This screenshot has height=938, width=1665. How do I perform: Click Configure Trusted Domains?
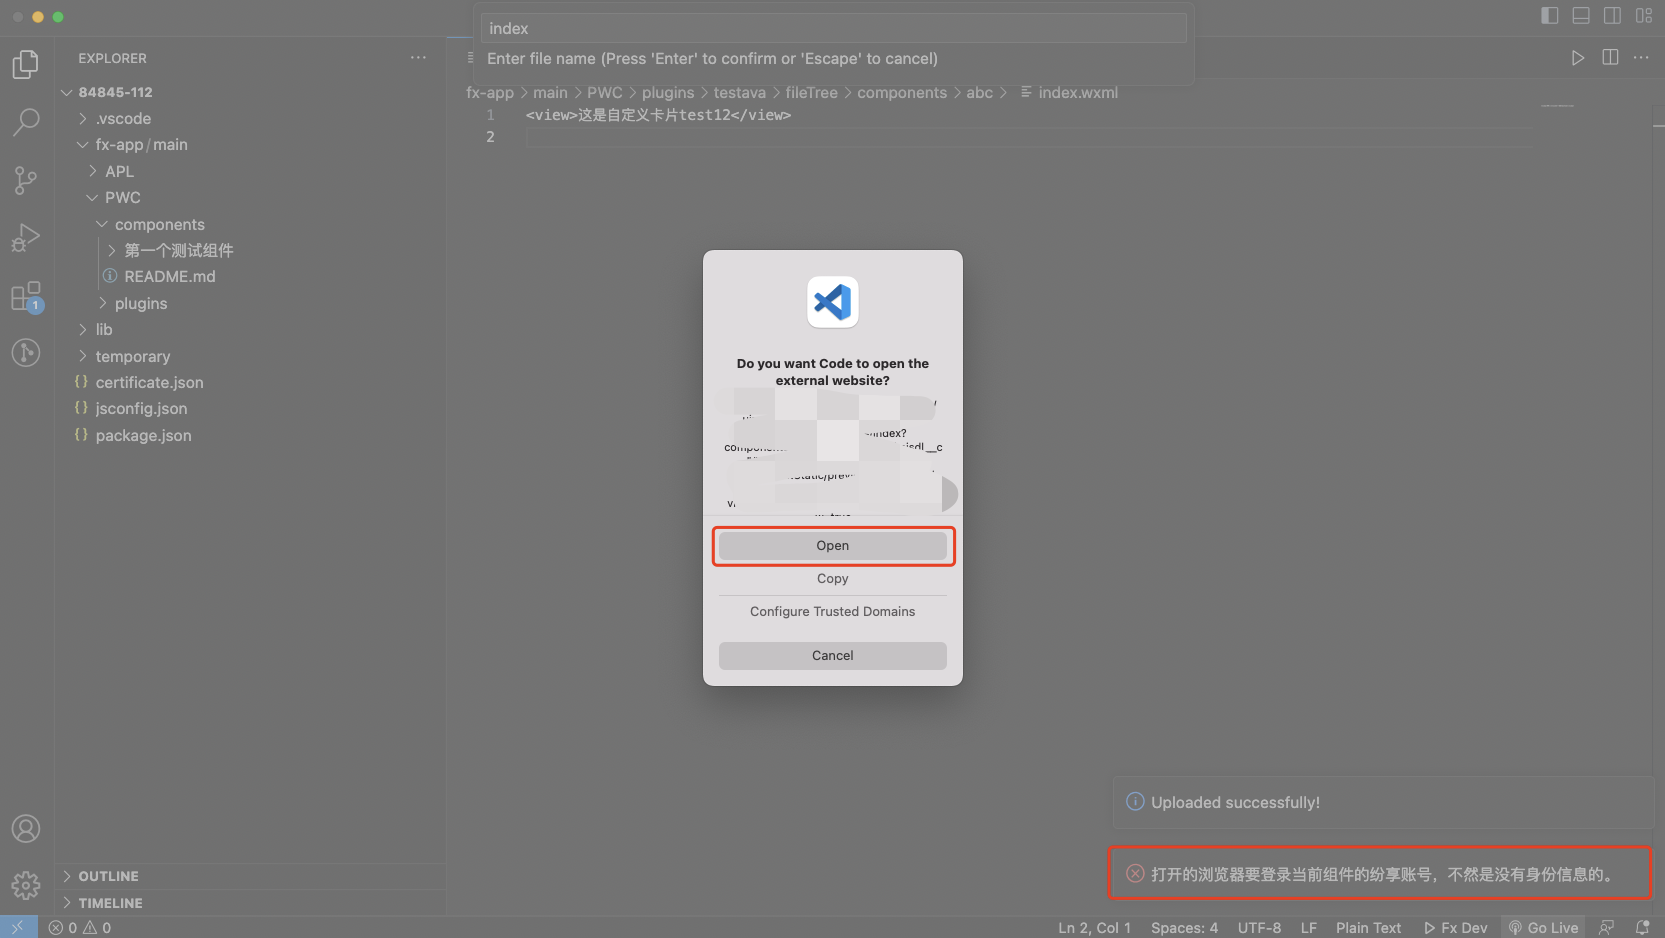click(x=832, y=611)
